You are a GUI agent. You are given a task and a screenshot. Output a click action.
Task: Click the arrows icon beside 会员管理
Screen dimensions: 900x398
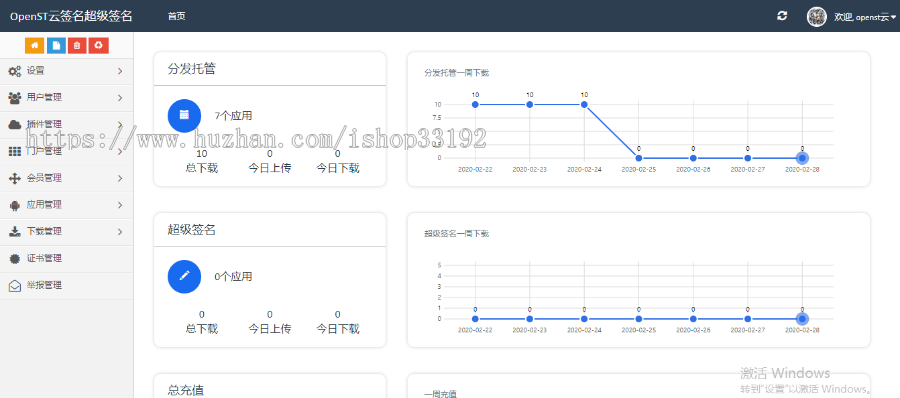point(15,179)
